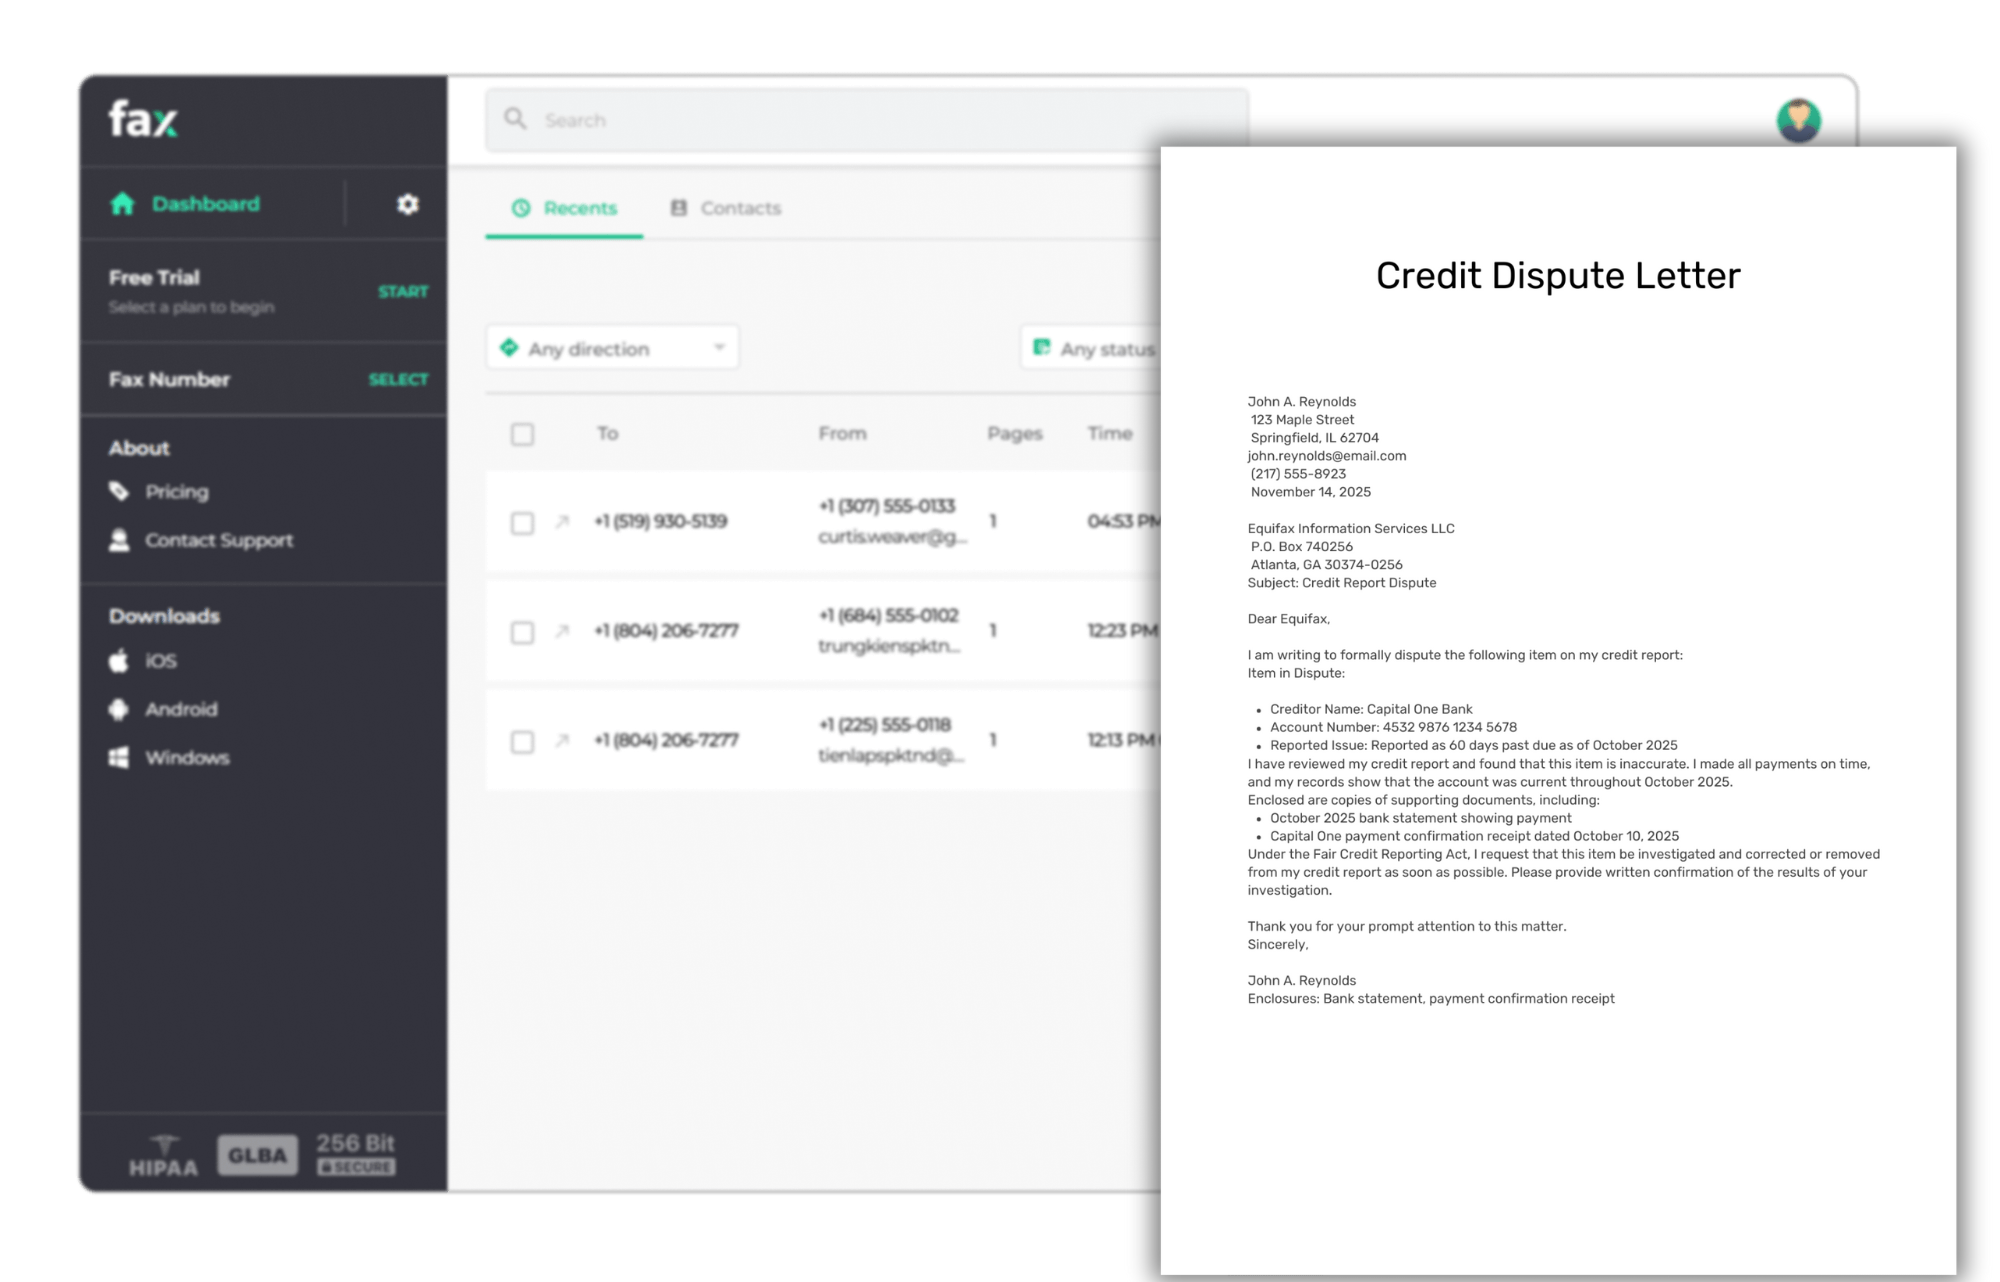Expand the Any direction dropdown
The height and width of the screenshot is (1282, 2000).
[x=600, y=348]
